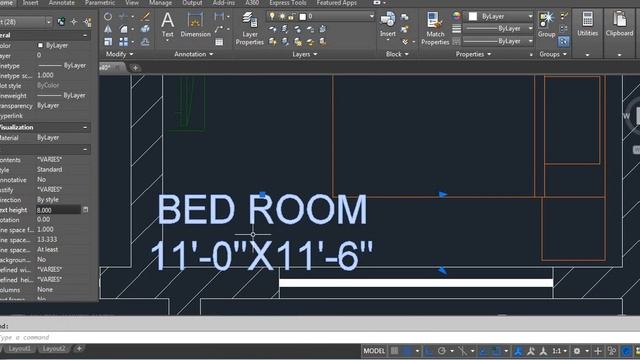Toggle snap mode in status bar

pyautogui.click(x=407, y=351)
